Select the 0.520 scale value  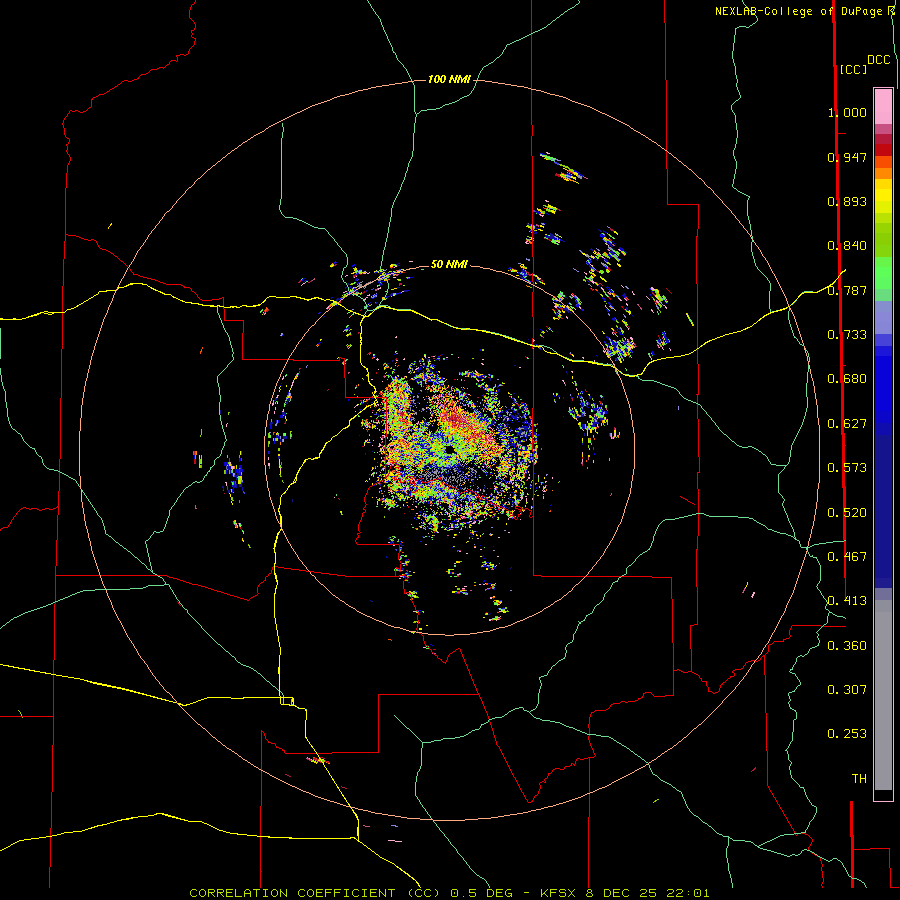[847, 513]
